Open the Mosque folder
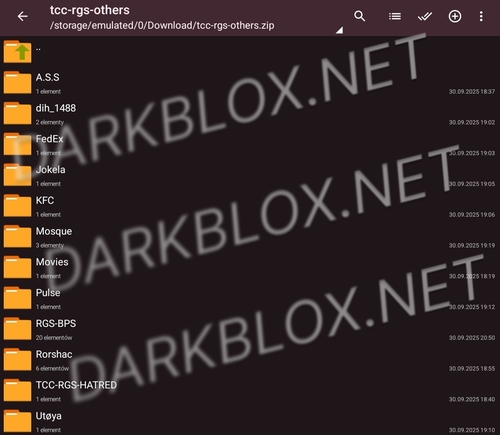The width and height of the screenshot is (500, 435). click(x=250, y=237)
